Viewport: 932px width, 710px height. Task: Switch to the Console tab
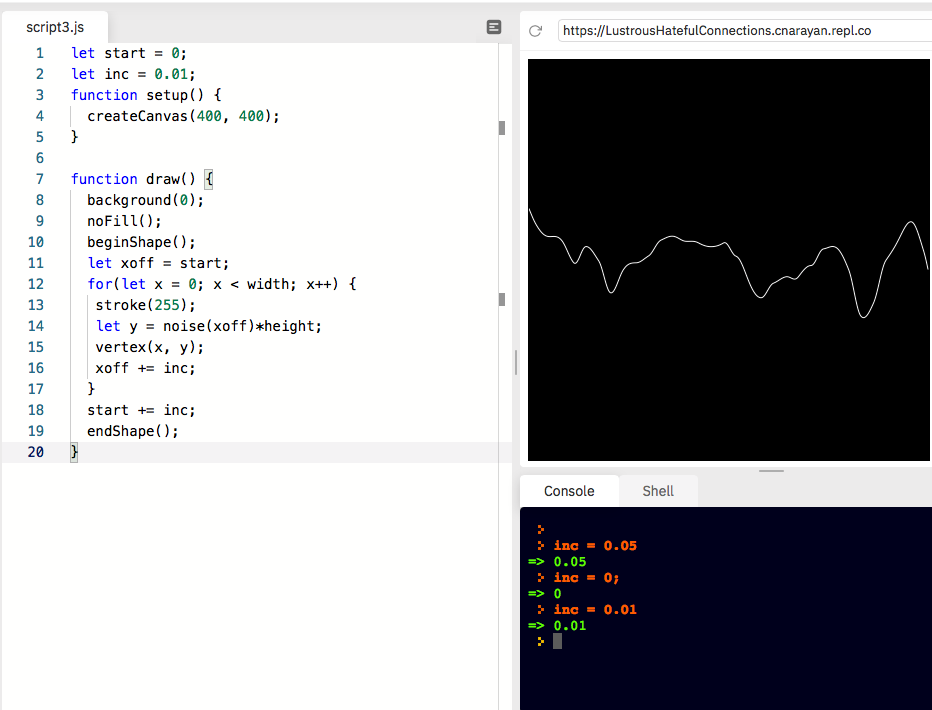[x=569, y=491]
